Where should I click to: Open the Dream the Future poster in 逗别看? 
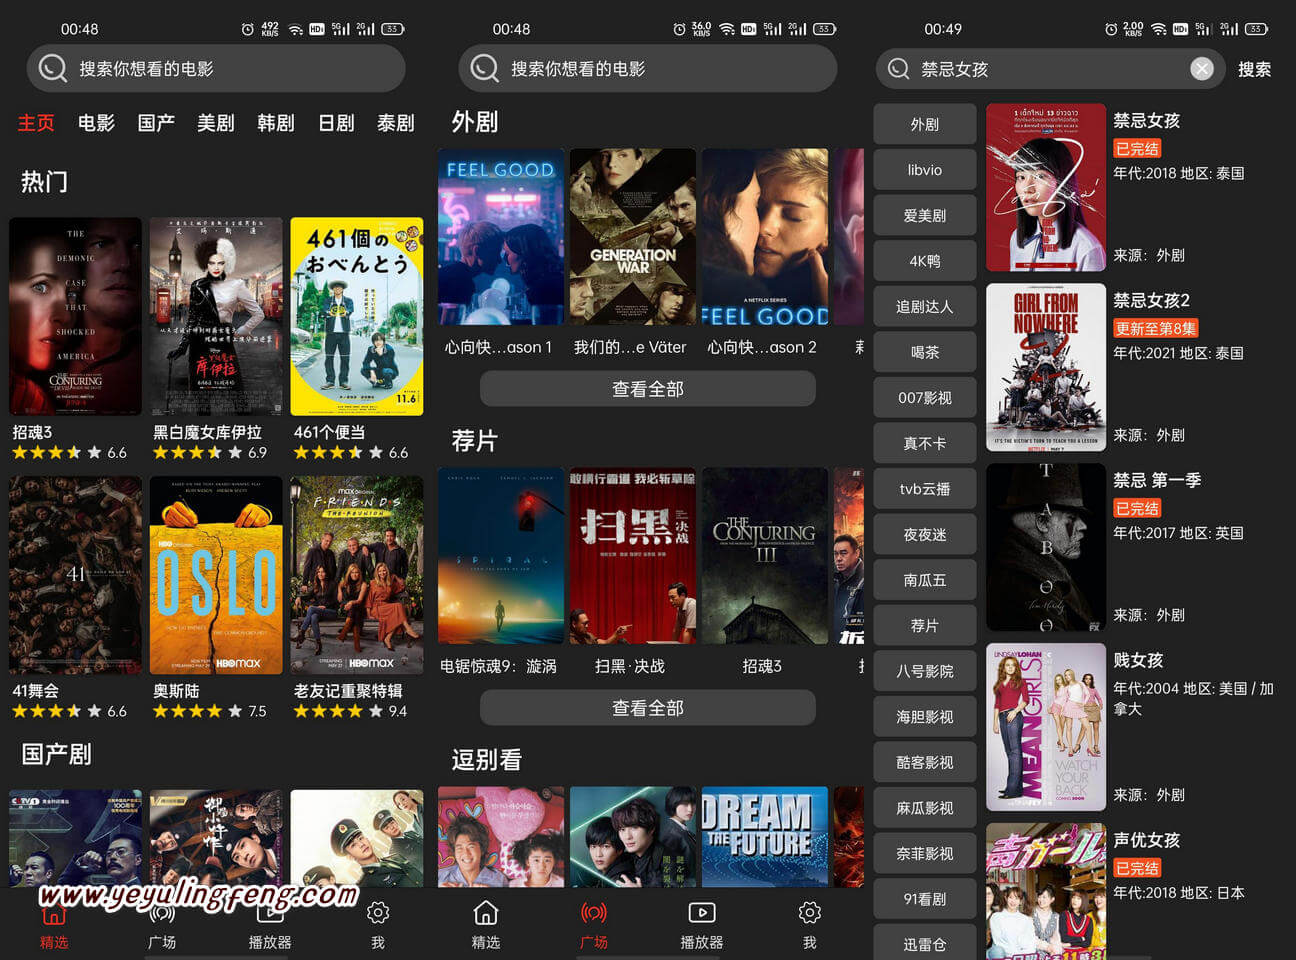[x=765, y=837]
